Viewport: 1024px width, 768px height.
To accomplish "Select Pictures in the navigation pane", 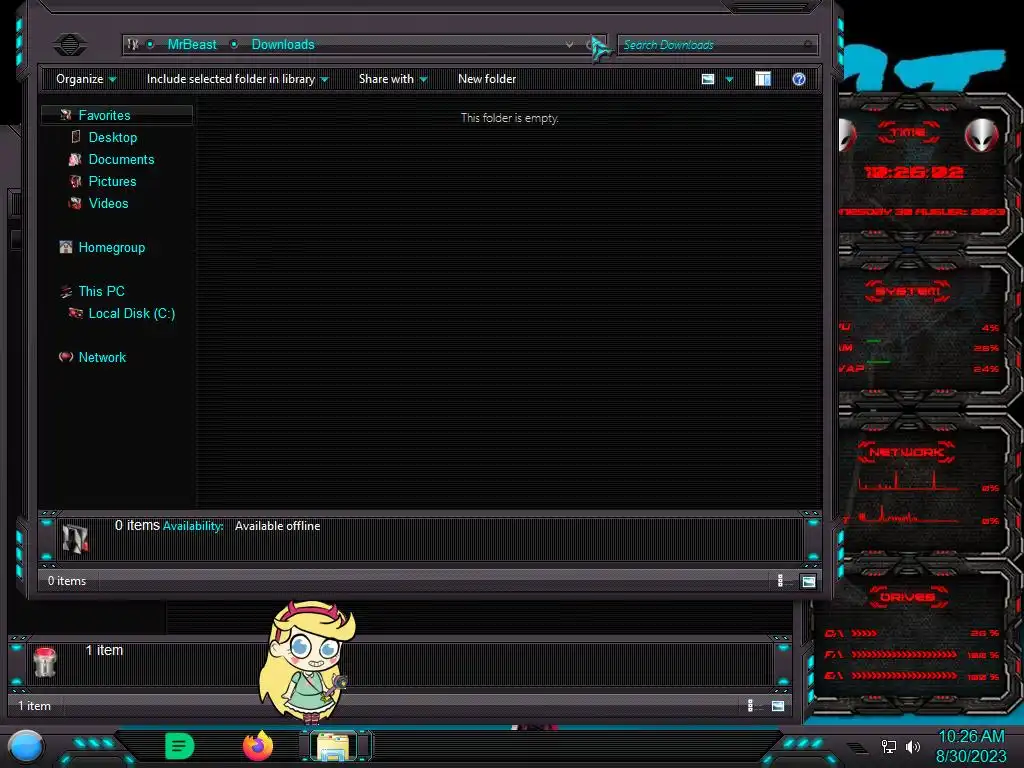I will coord(112,182).
